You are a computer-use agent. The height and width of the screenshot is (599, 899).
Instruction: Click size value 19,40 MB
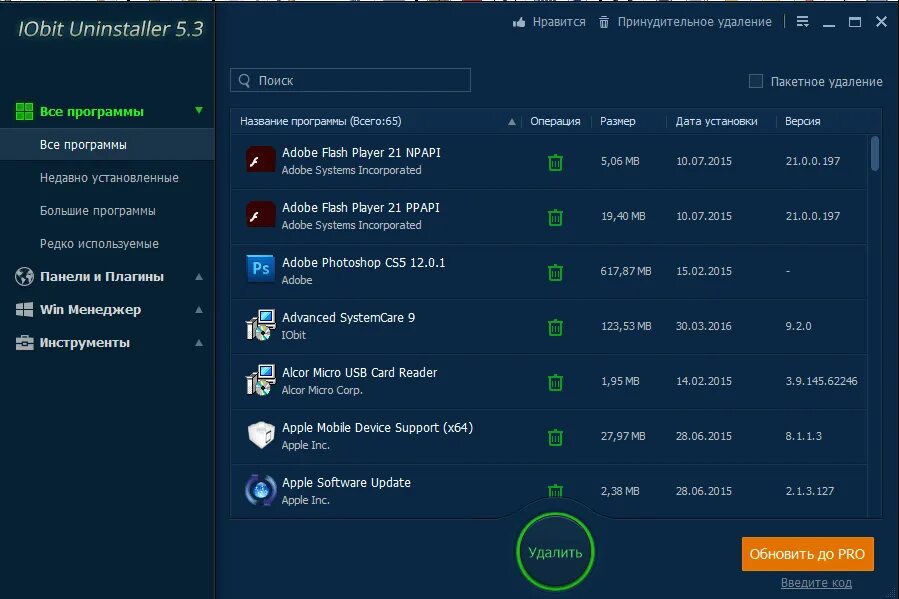point(623,216)
